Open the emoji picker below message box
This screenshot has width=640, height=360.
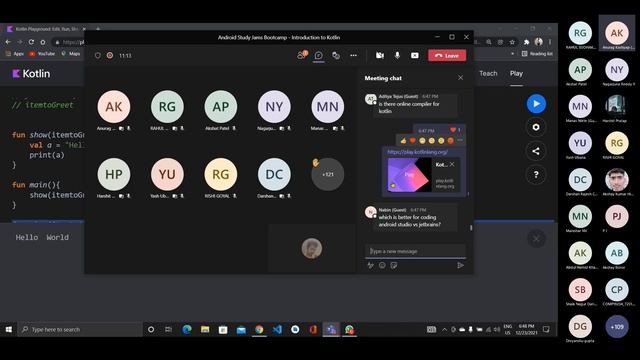point(382,265)
